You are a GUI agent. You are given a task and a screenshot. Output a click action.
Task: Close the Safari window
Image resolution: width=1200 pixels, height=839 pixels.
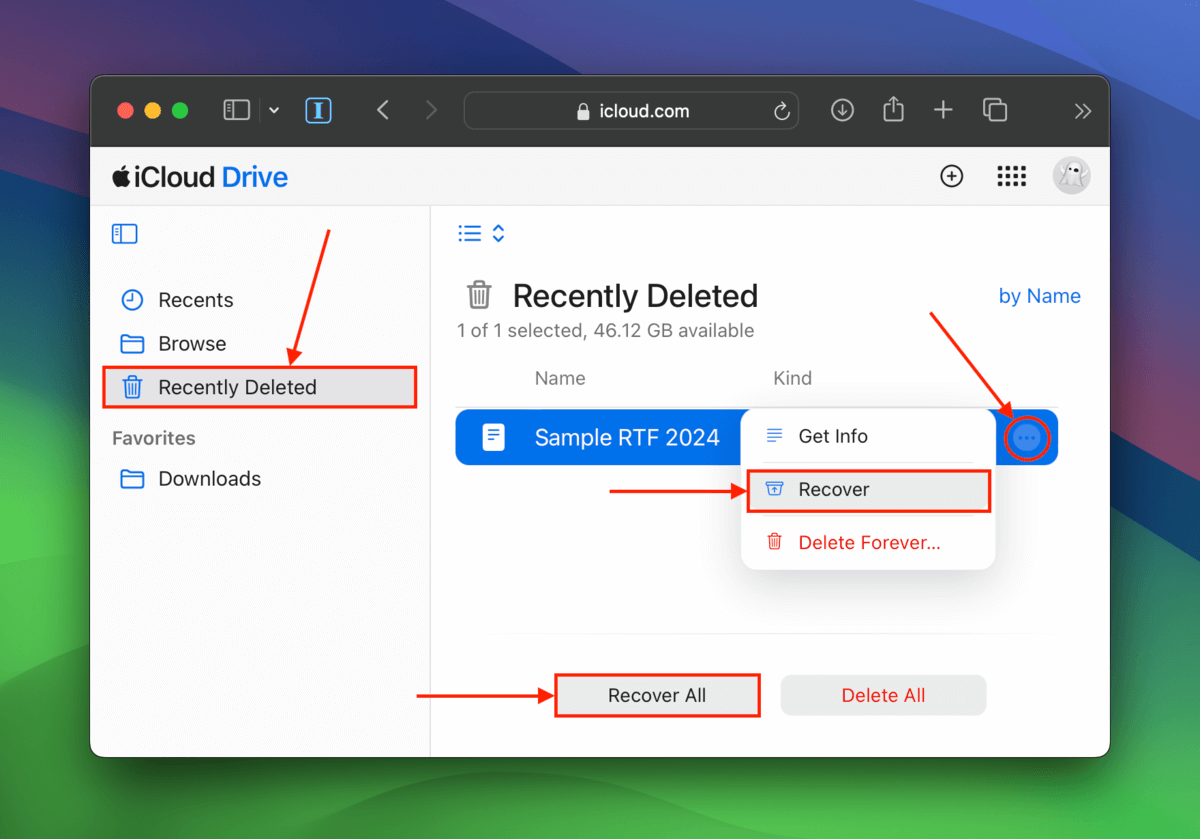click(x=125, y=111)
